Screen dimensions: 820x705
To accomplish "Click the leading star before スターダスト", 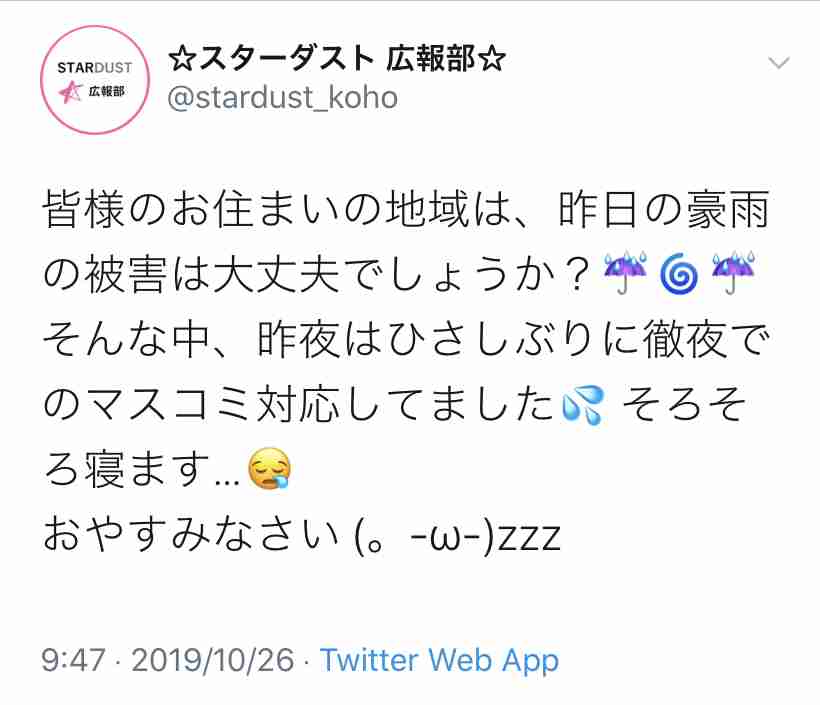I will point(182,59).
